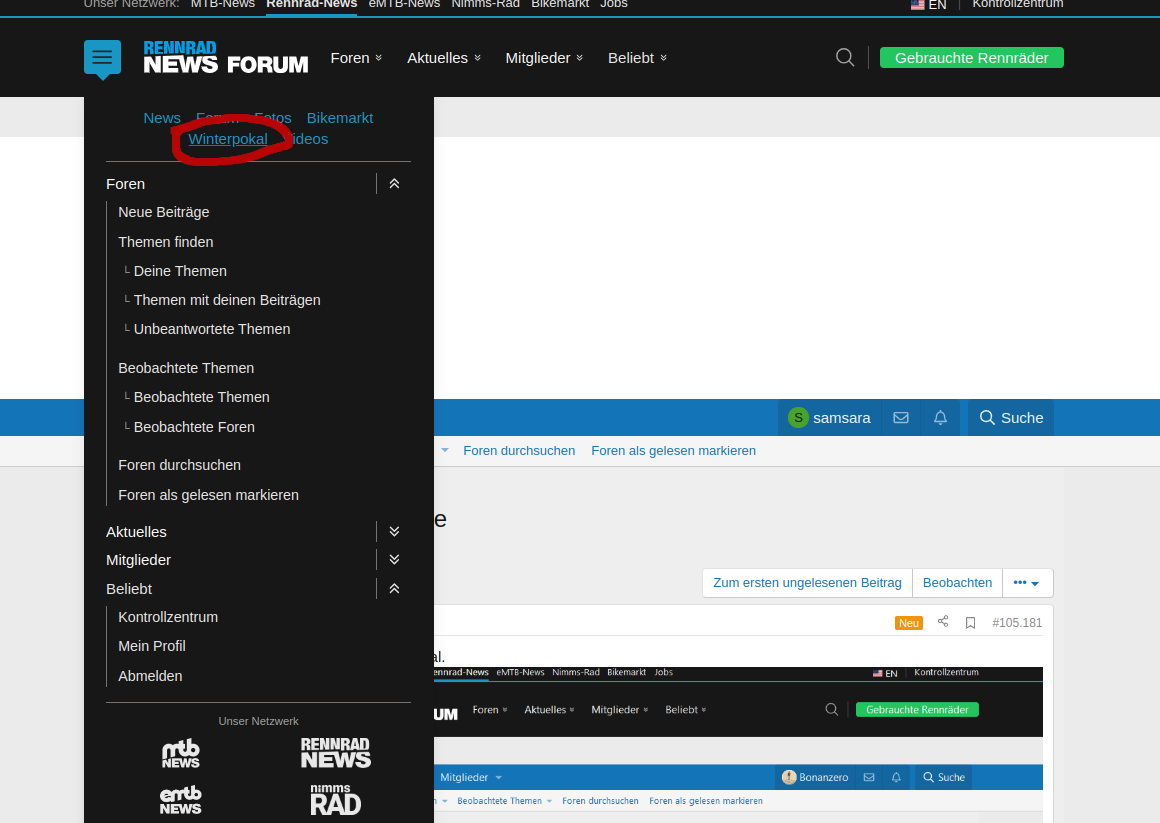
Task: Open the MTB News network logo
Action: 181,753
